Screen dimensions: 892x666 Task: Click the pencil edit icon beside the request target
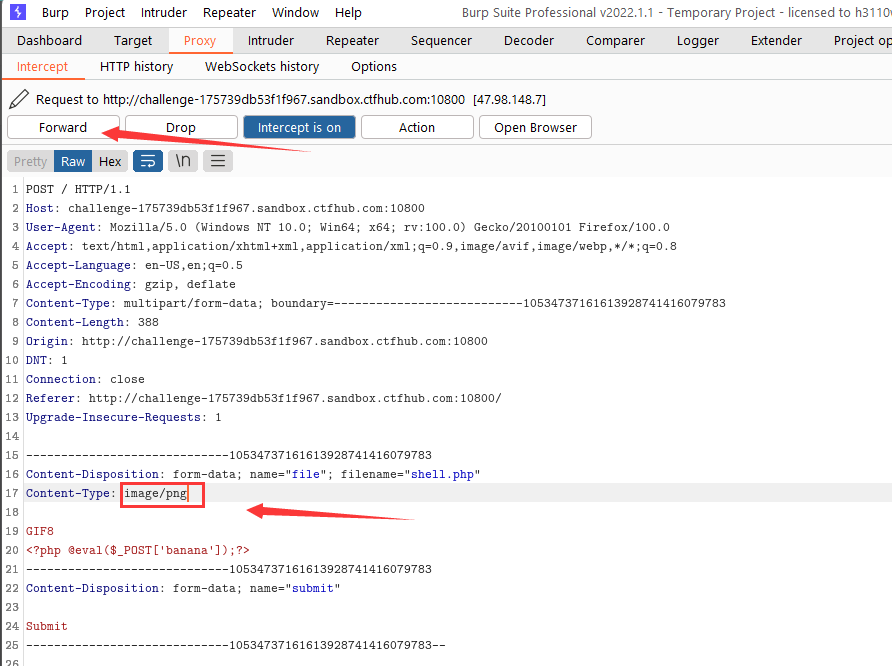coord(19,99)
